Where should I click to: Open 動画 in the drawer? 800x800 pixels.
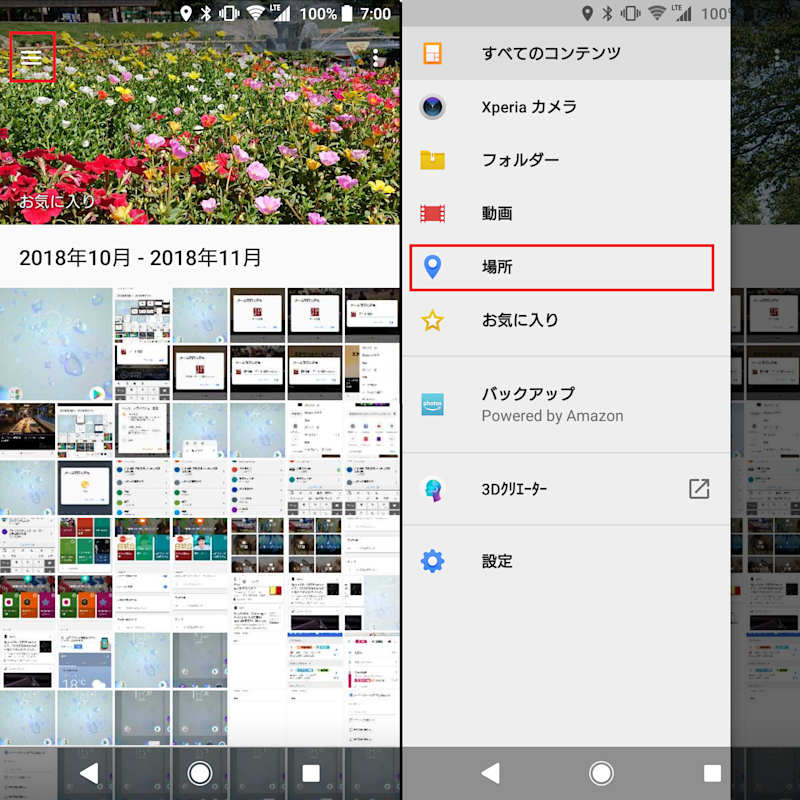point(566,213)
